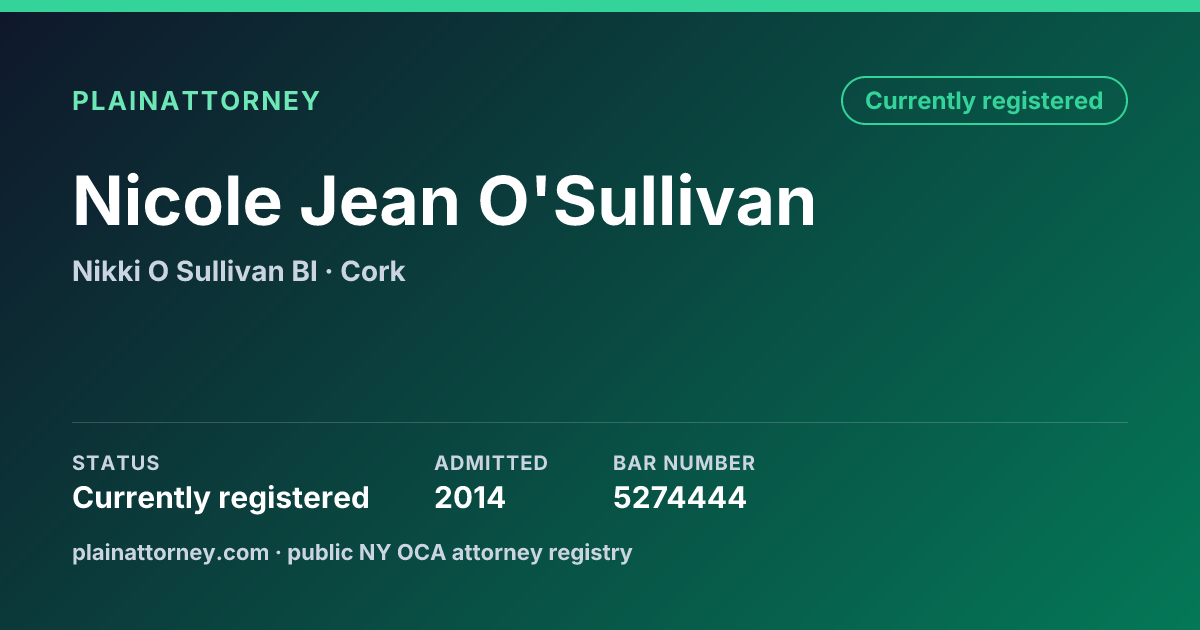The height and width of the screenshot is (630, 1200).
Task: Click the green accent bar at top
Action: (x=600, y=6)
